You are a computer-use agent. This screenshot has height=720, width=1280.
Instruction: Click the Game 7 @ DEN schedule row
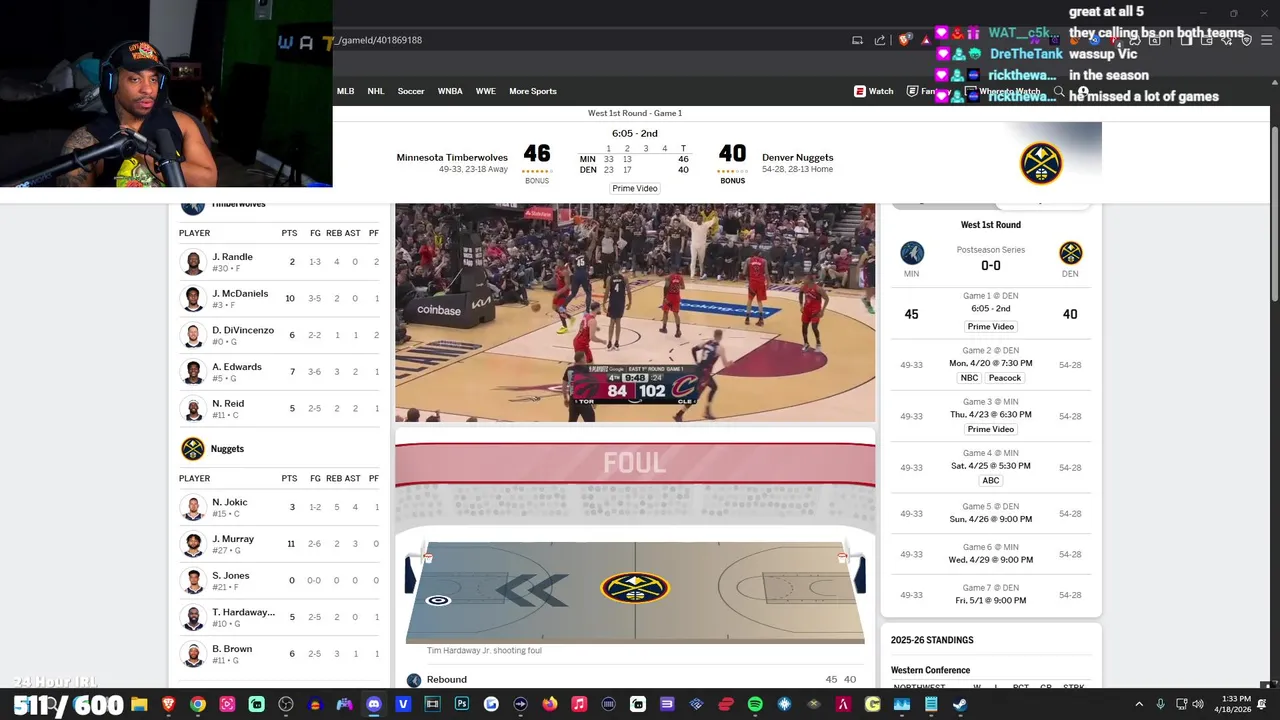point(991,594)
